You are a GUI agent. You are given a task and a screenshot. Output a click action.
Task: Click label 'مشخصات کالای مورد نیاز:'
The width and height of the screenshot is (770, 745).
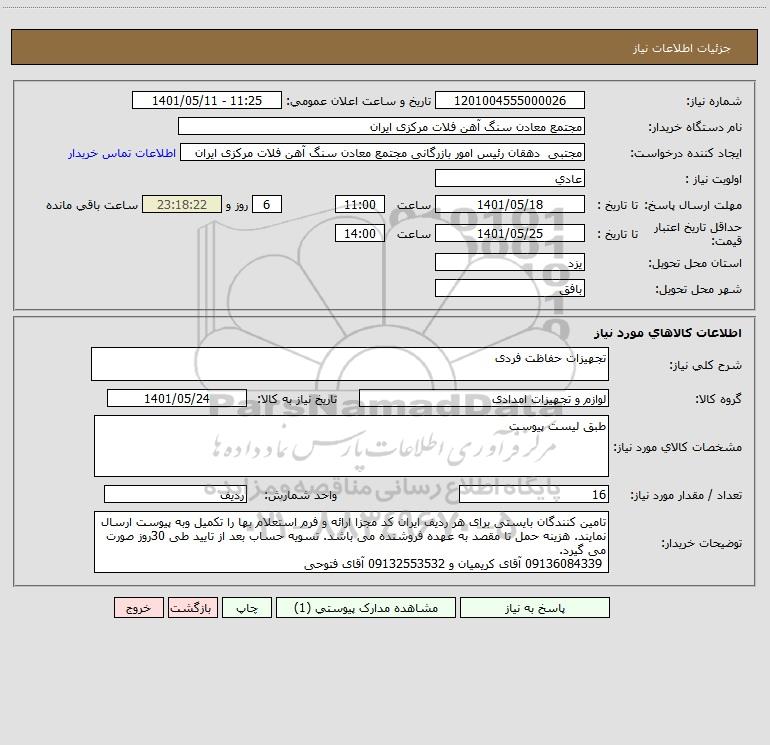678,447
